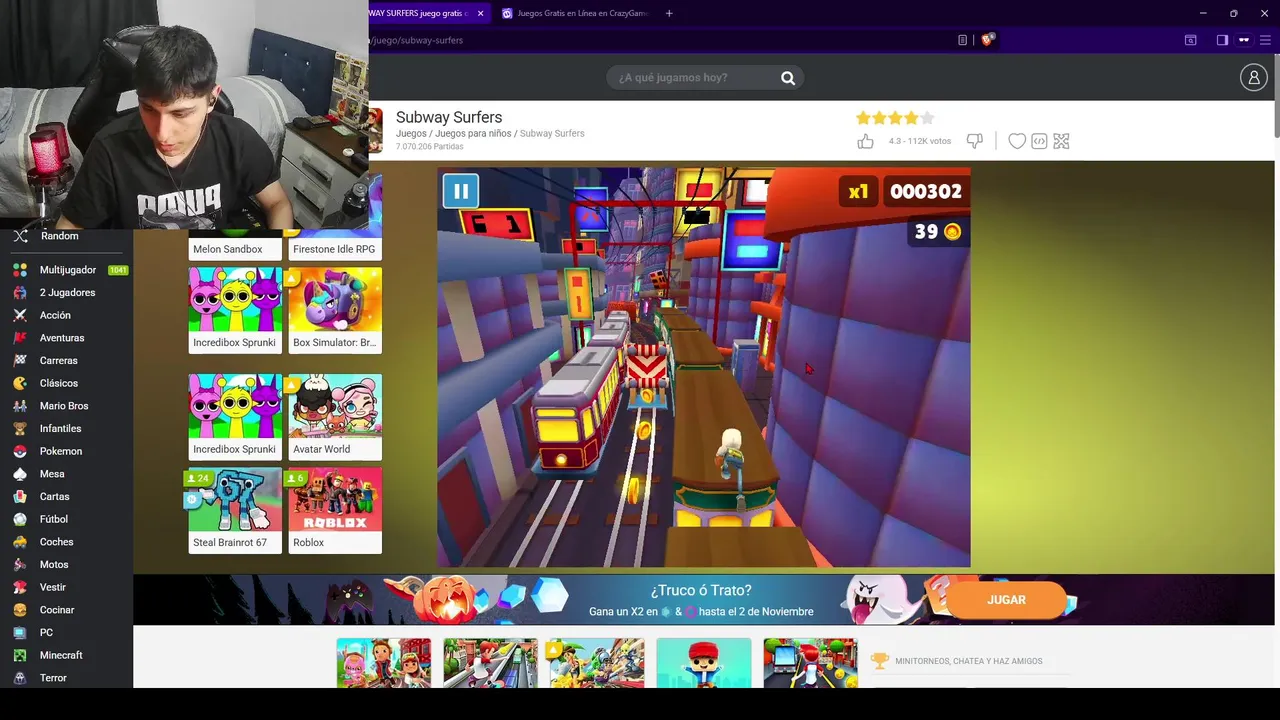1280x720 pixels.
Task: Click the Vestir category icon
Action: pyautogui.click(x=20, y=587)
